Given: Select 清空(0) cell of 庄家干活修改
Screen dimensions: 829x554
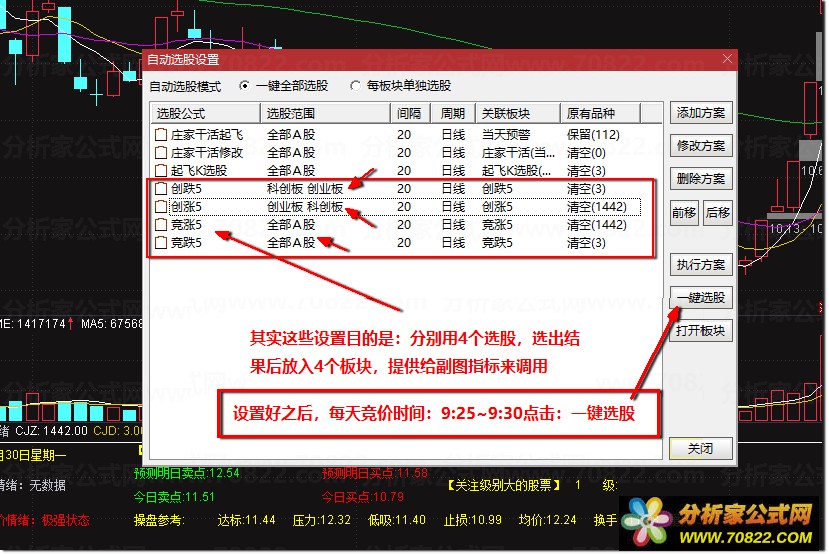Looking at the screenshot, I should [x=586, y=153].
